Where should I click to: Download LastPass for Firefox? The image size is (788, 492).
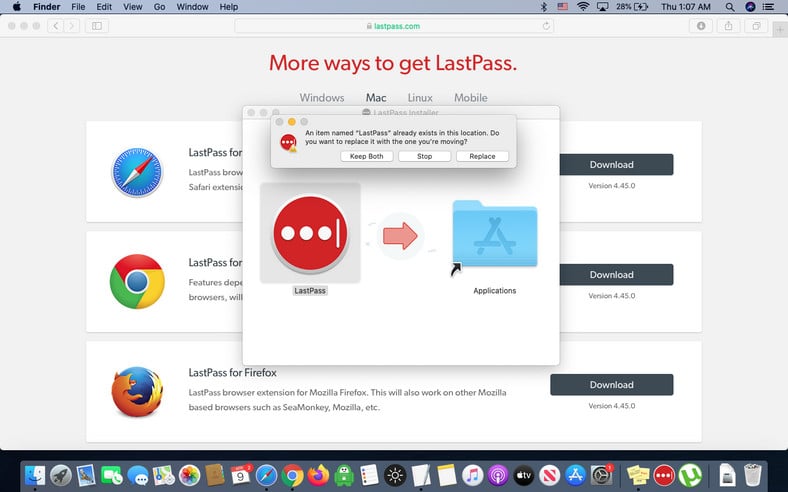click(x=612, y=384)
